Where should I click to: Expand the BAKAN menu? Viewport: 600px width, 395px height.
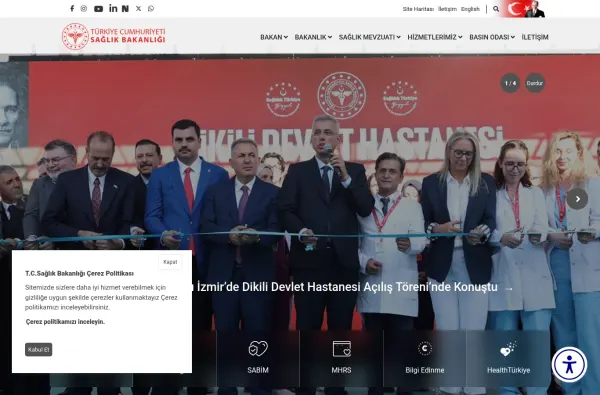coord(274,37)
